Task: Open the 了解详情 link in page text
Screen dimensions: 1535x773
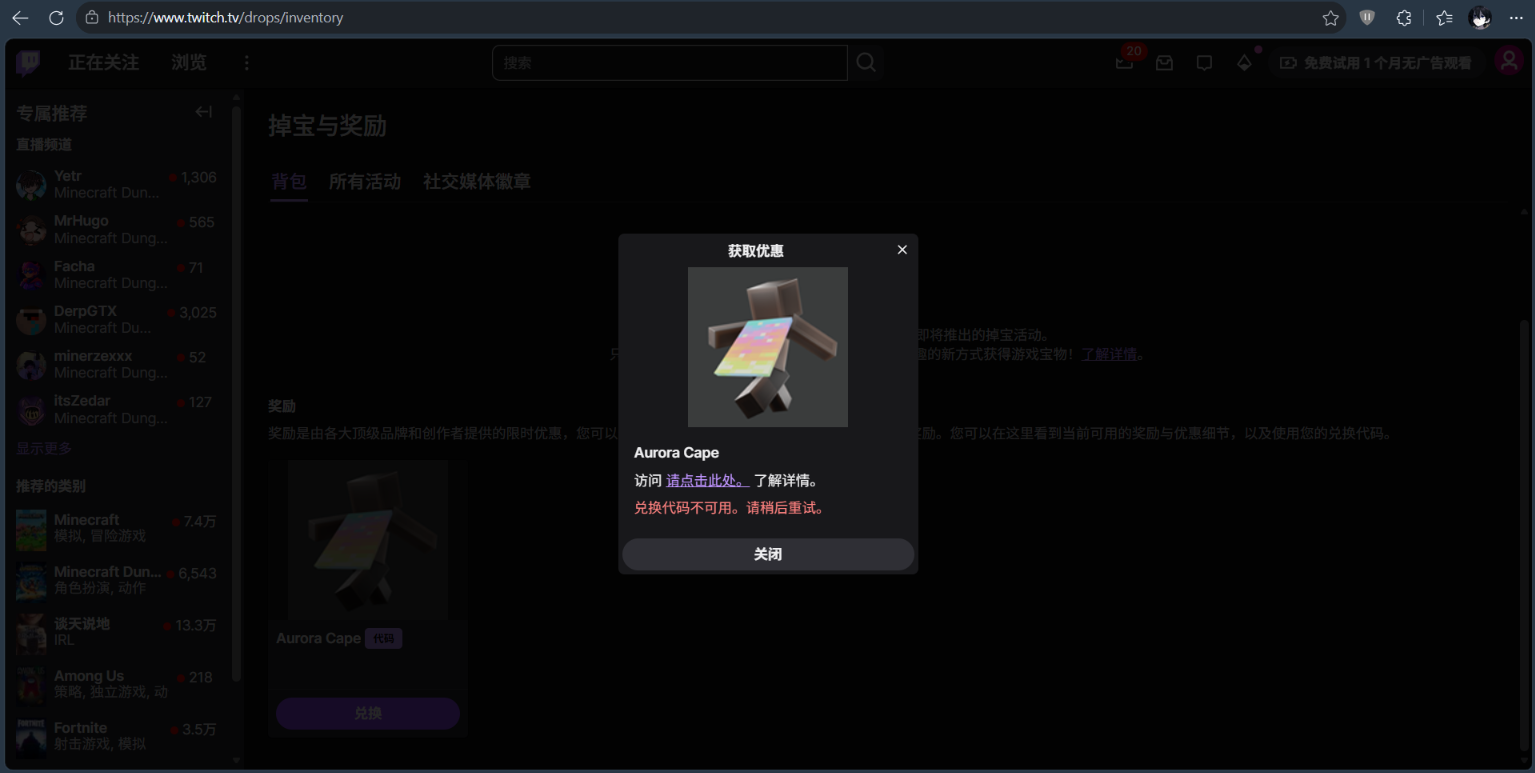Action: (1109, 354)
